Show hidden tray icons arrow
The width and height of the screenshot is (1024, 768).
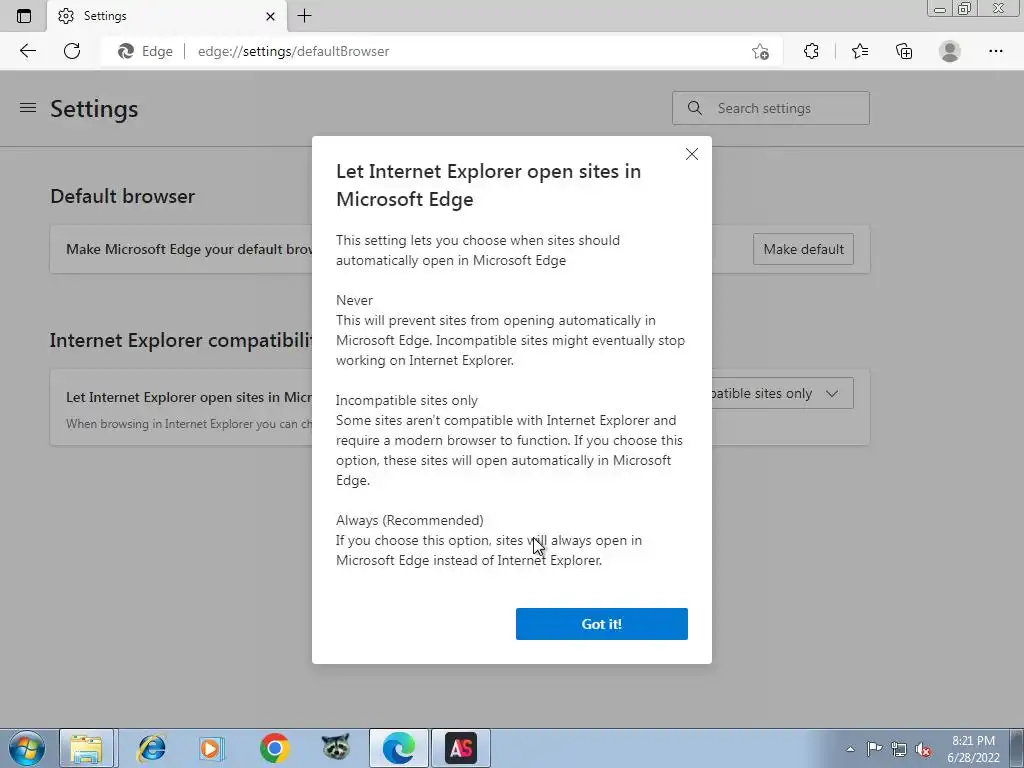point(850,749)
